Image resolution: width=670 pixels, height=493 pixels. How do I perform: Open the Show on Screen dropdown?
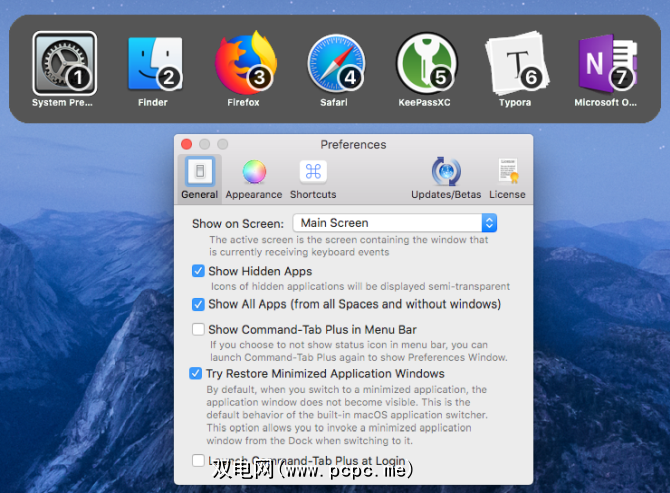pyautogui.click(x=394, y=223)
